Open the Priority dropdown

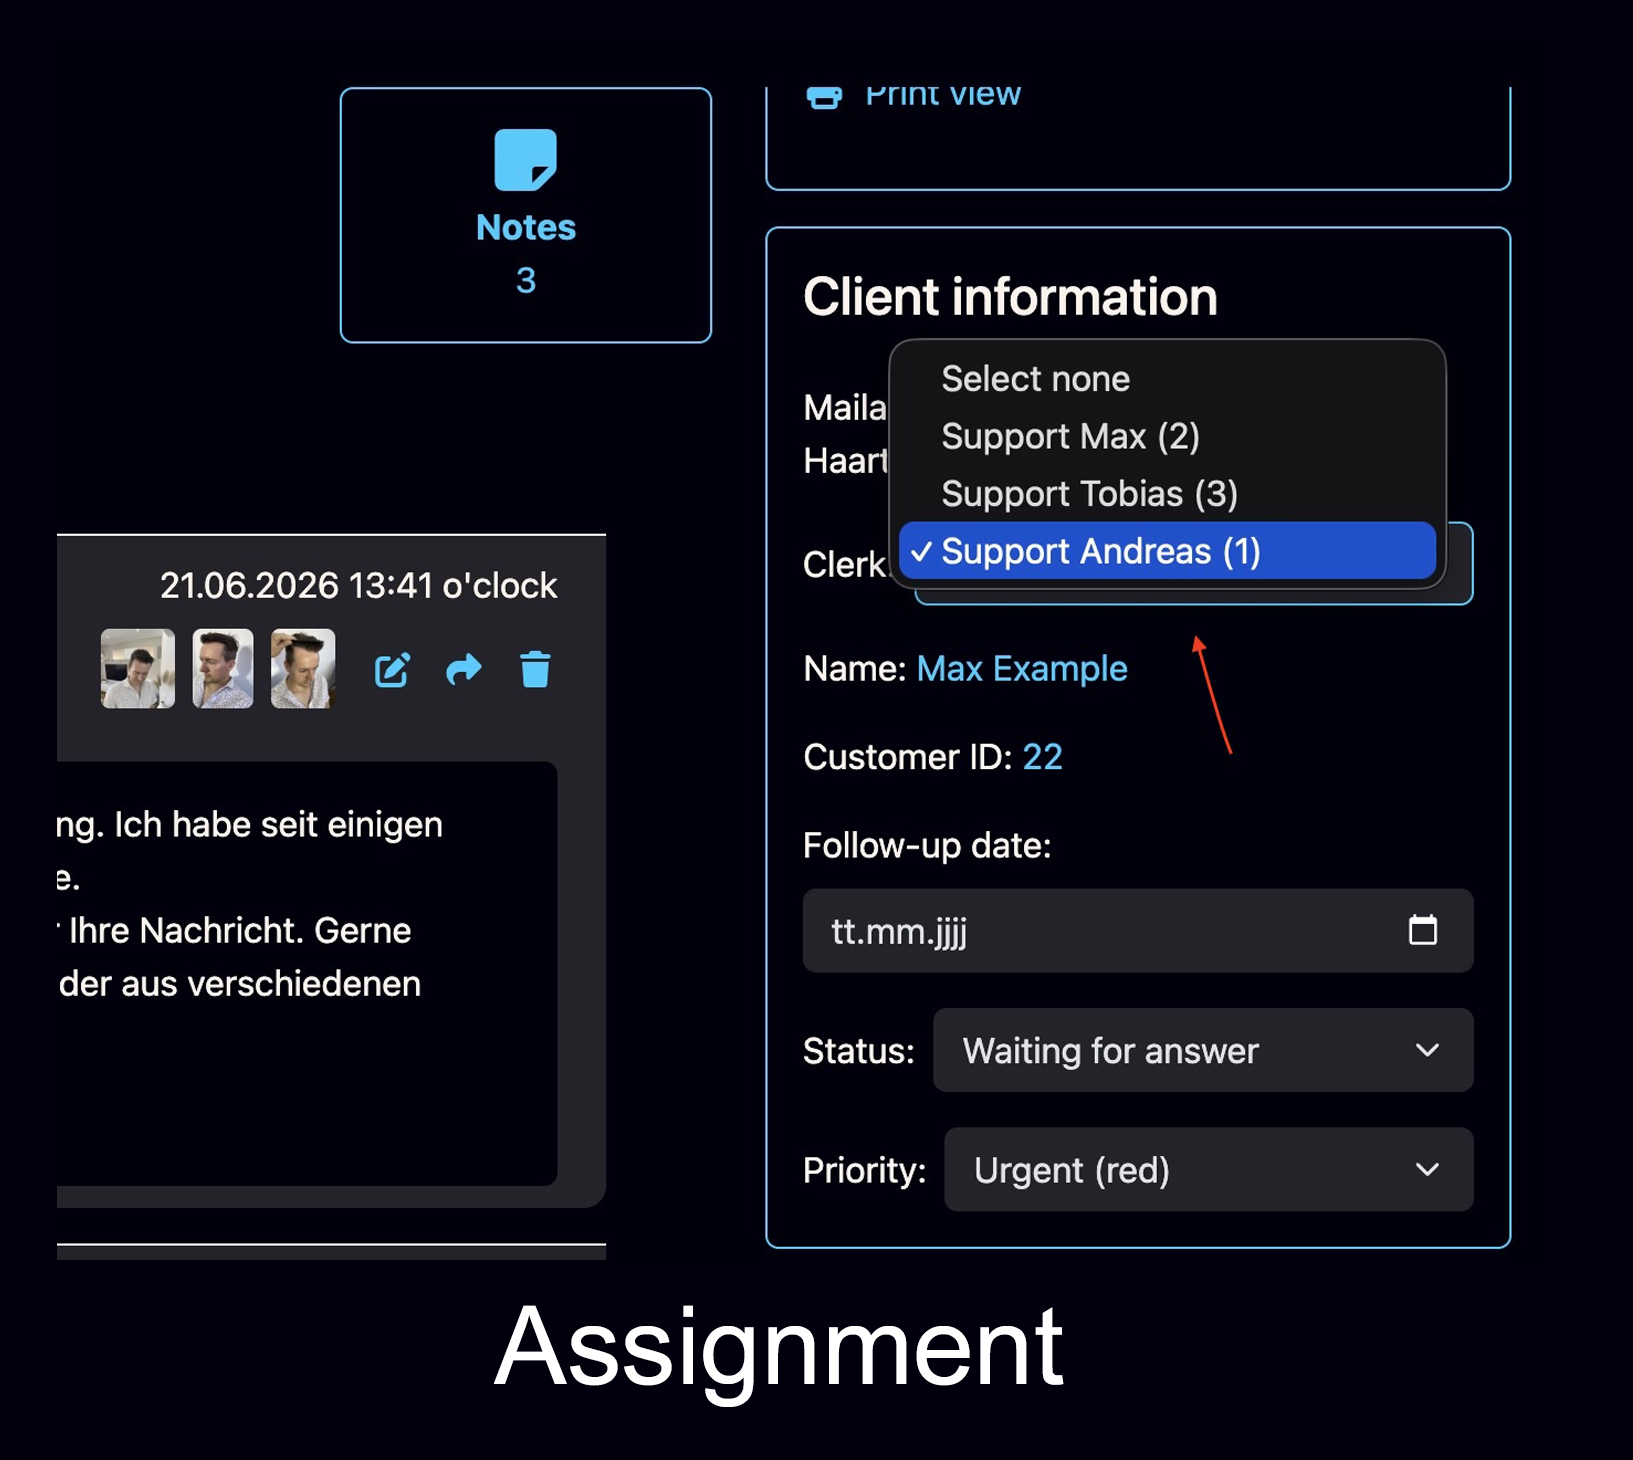(1208, 1170)
